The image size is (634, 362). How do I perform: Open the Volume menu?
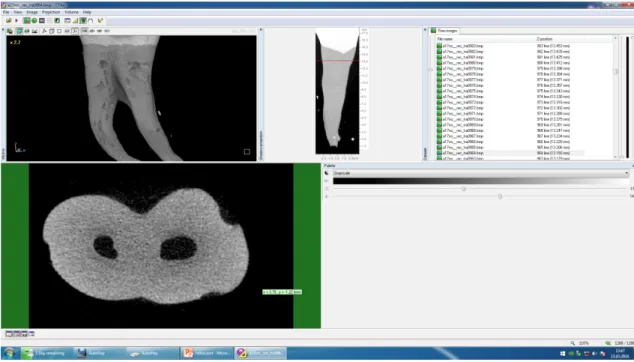pyautogui.click(x=72, y=12)
